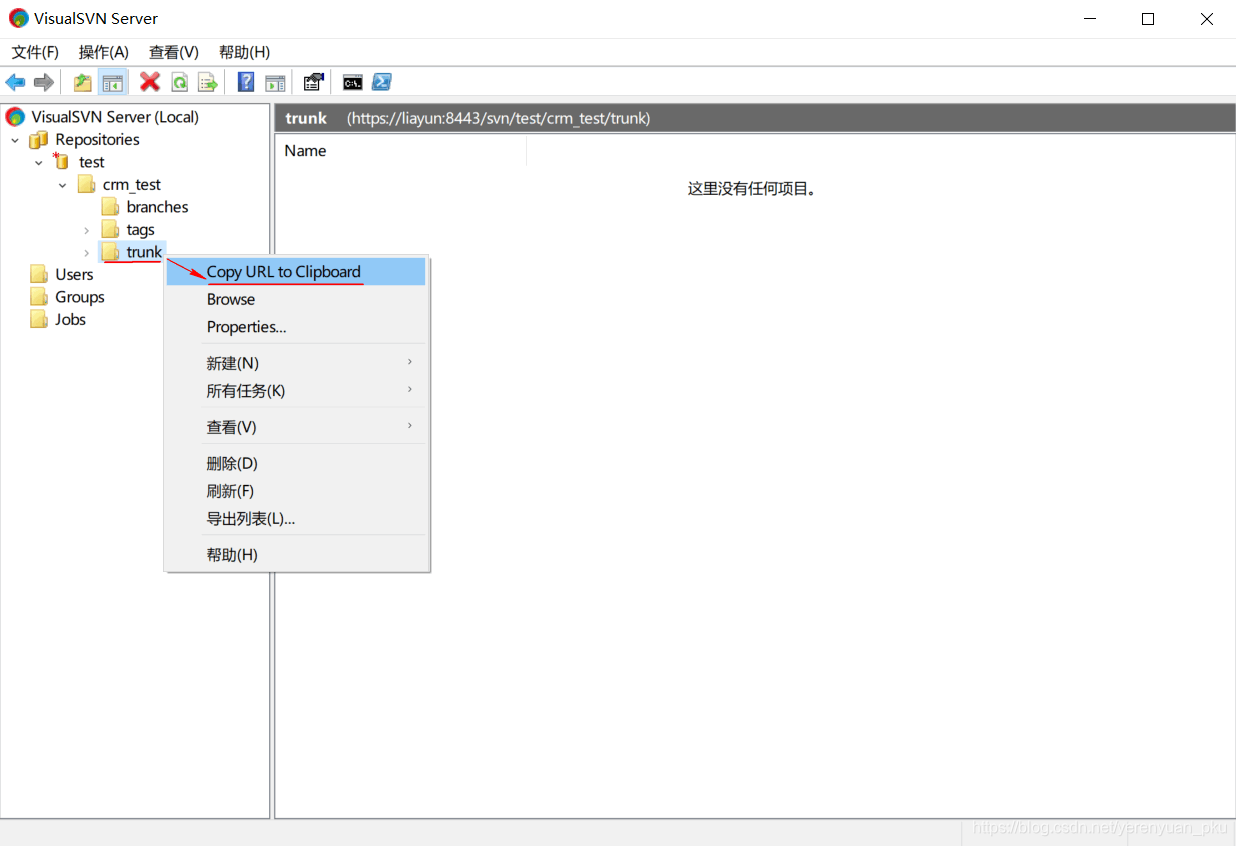Launch the PowerShell toolbar icon
This screenshot has height=846, width=1236.
coord(381,82)
